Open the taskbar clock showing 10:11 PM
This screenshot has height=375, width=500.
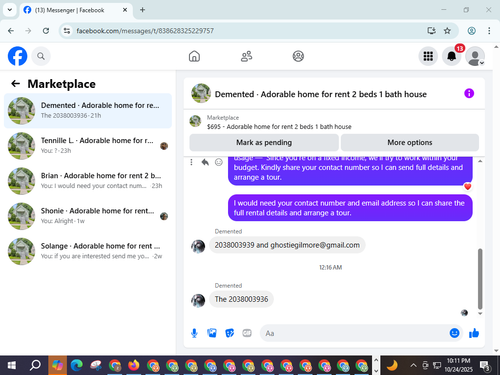(458, 365)
